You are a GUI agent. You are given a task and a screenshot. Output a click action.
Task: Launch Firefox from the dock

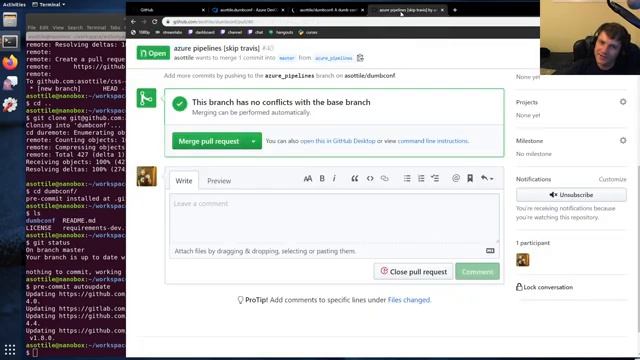click(x=10, y=62)
